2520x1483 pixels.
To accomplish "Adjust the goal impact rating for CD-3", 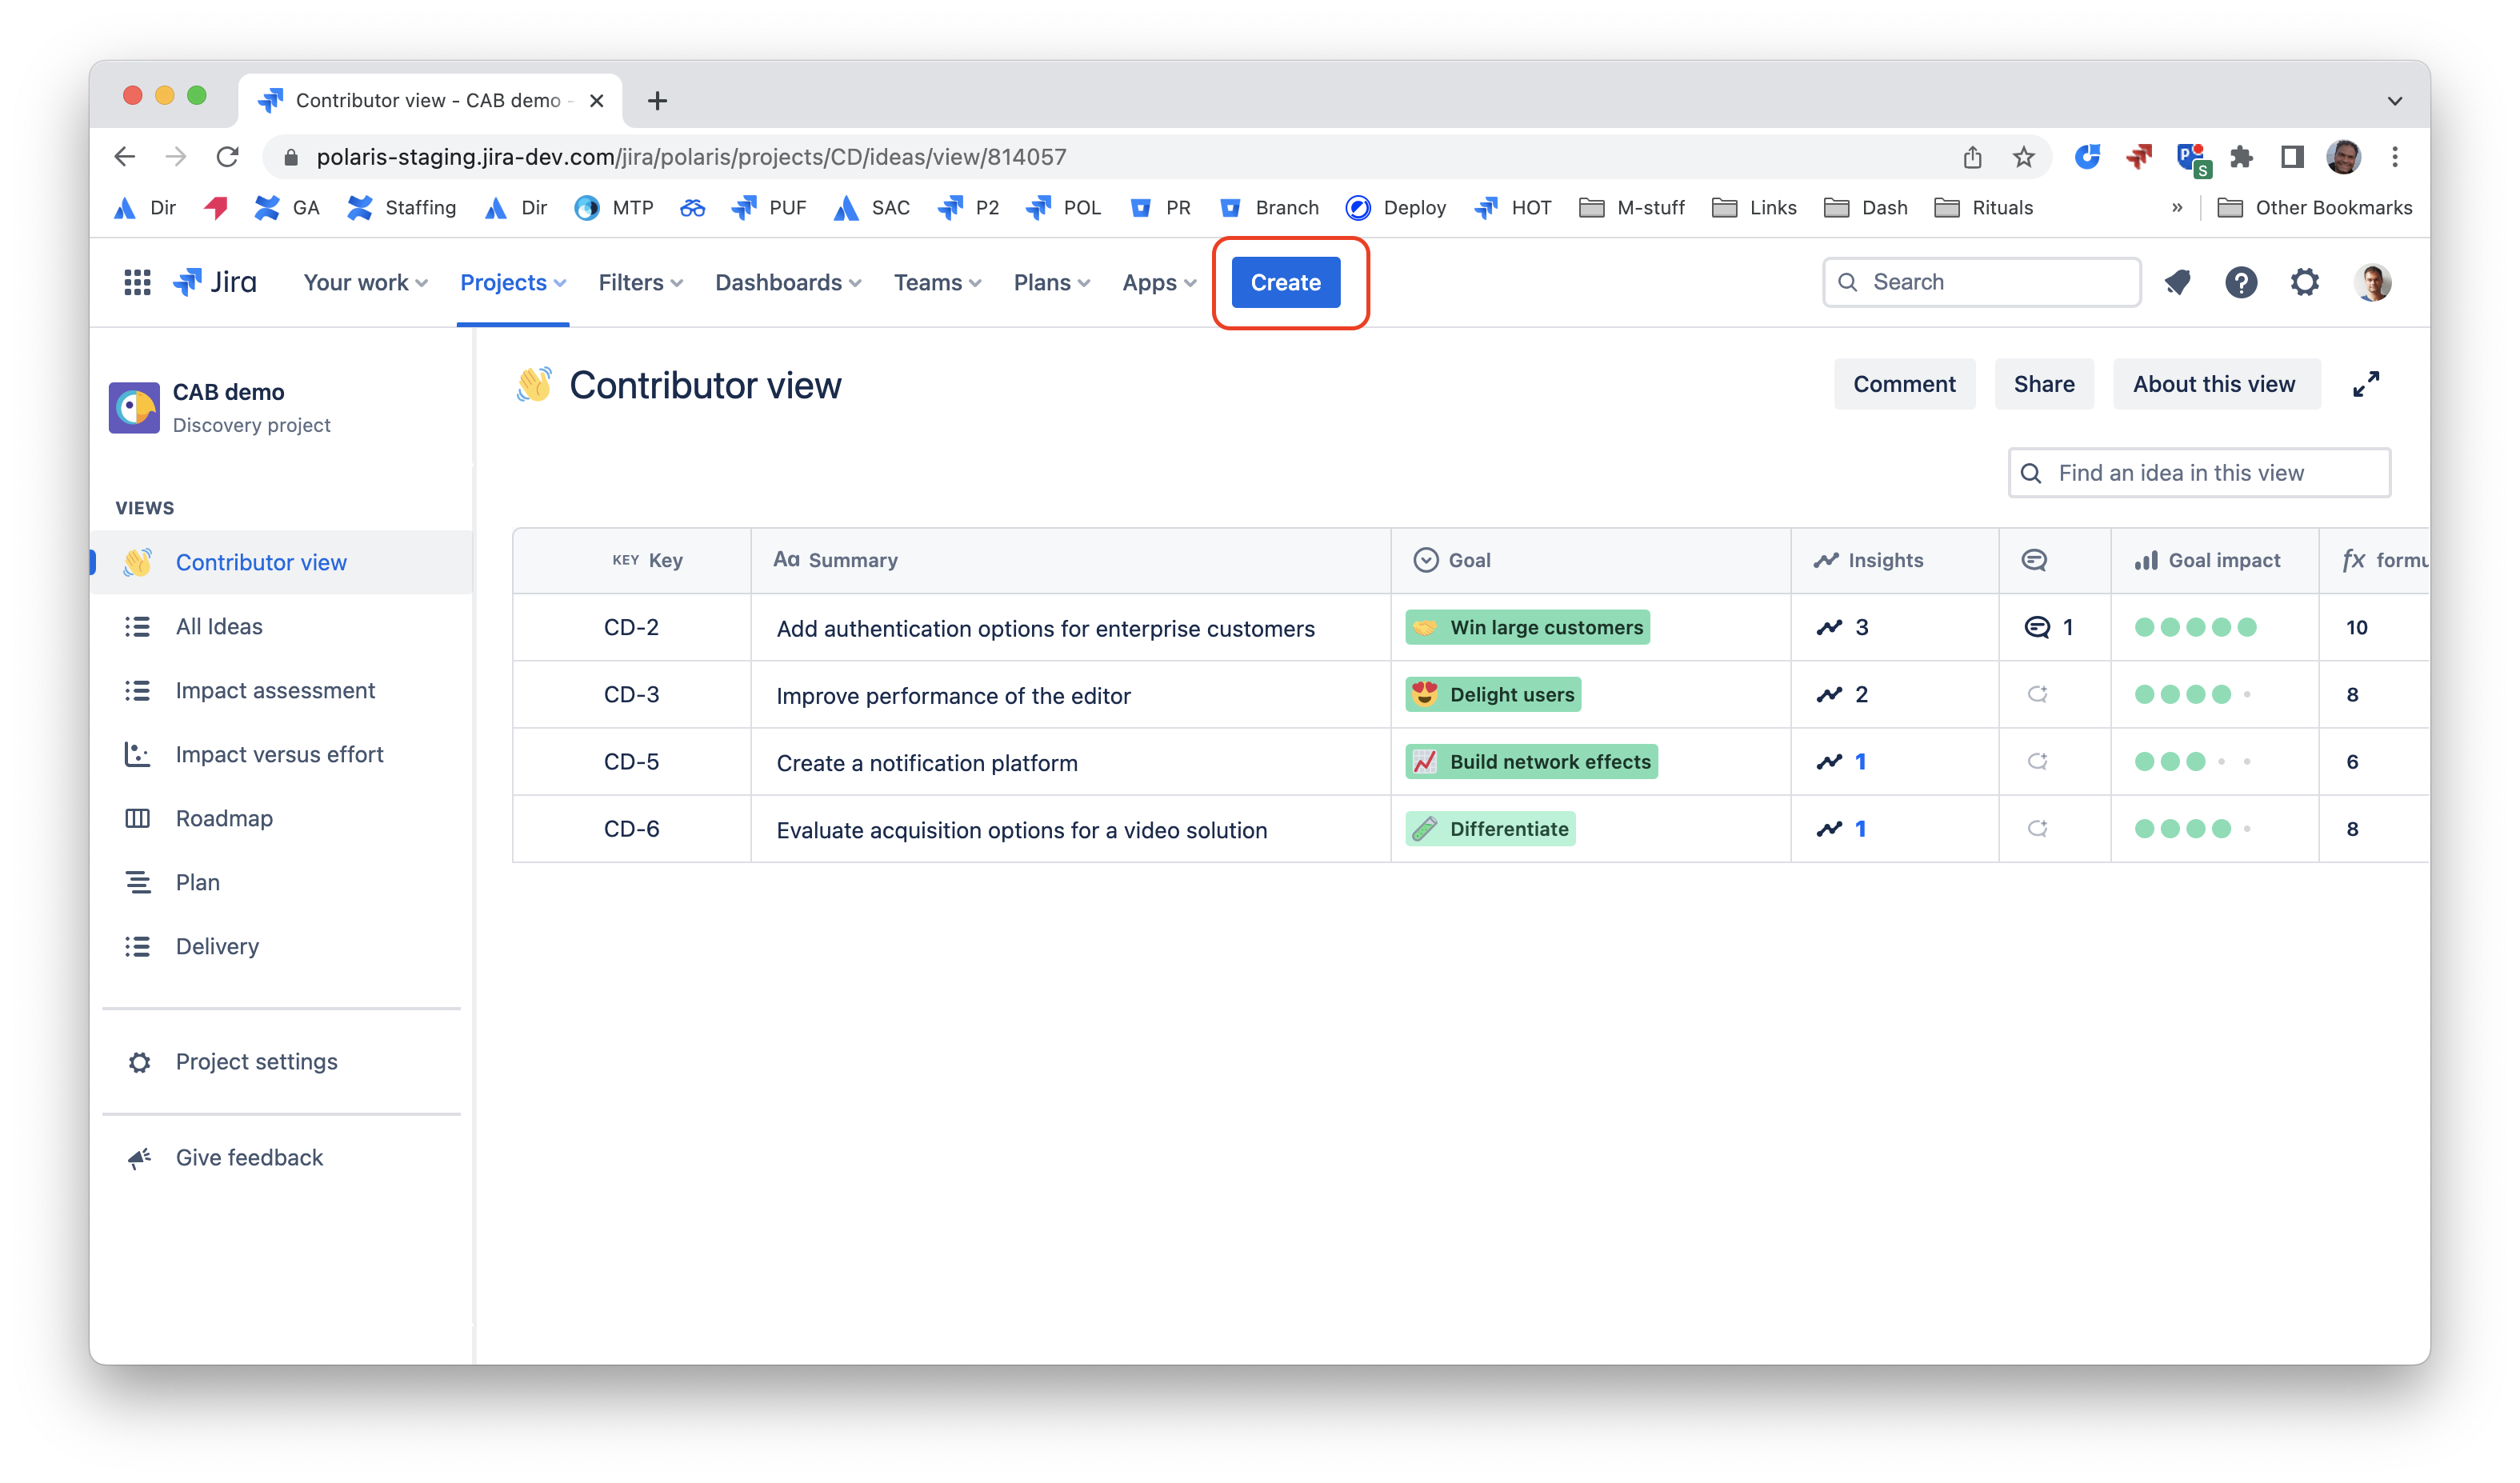I will point(2192,694).
